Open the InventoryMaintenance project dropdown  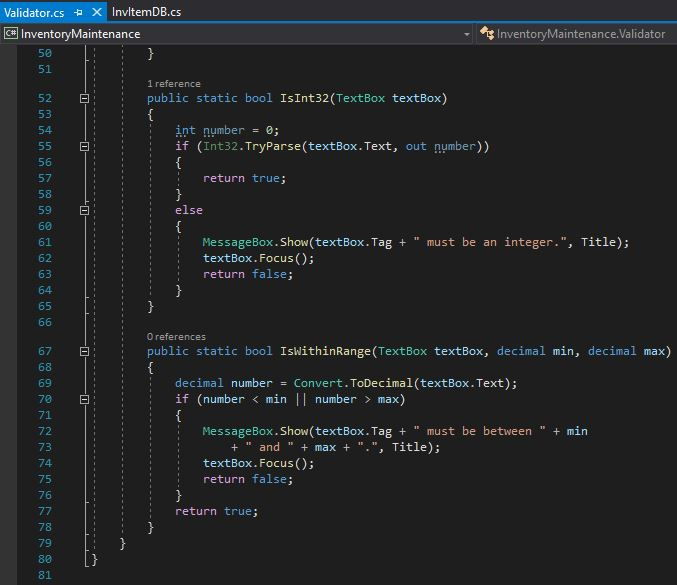coord(237,34)
